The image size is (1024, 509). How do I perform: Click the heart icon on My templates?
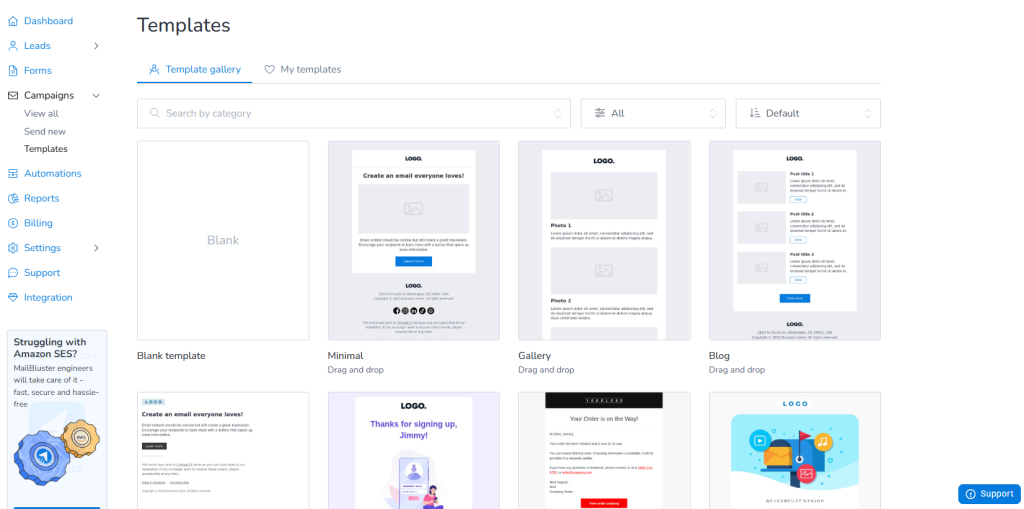tap(270, 69)
